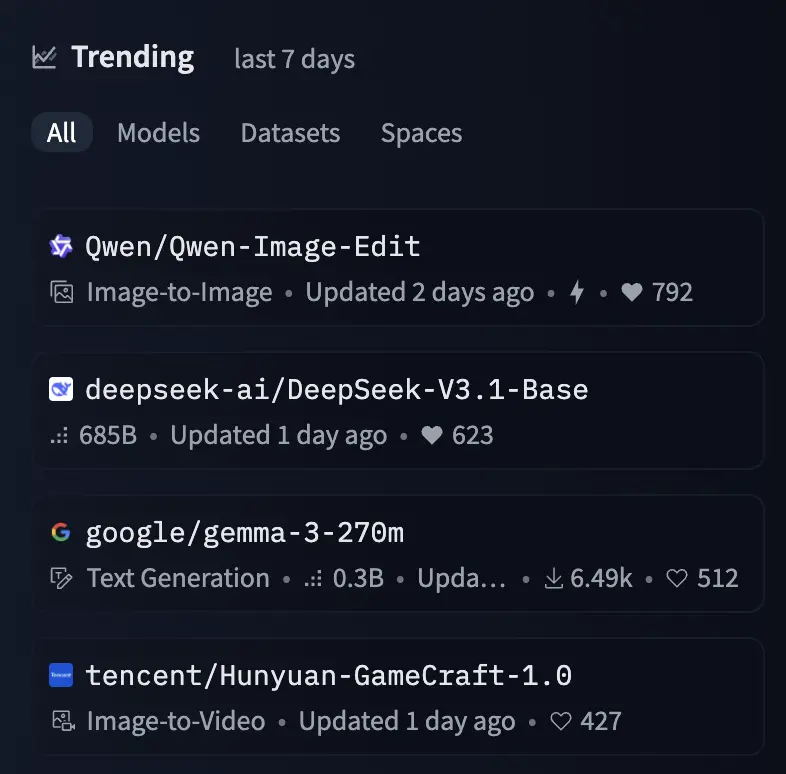Click the DeepSeek whale logo icon
Image resolution: width=786 pixels, height=774 pixels.
point(61,389)
